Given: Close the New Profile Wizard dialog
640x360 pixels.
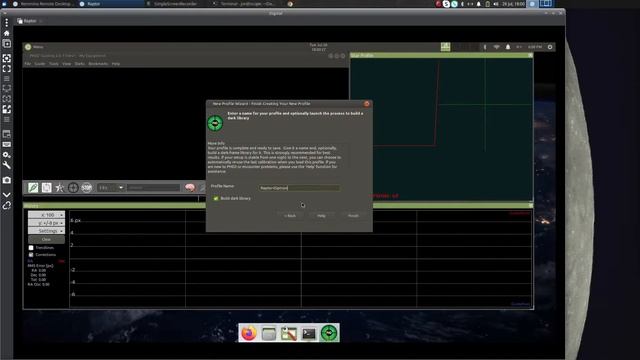Looking at the screenshot, I should click(x=367, y=104).
